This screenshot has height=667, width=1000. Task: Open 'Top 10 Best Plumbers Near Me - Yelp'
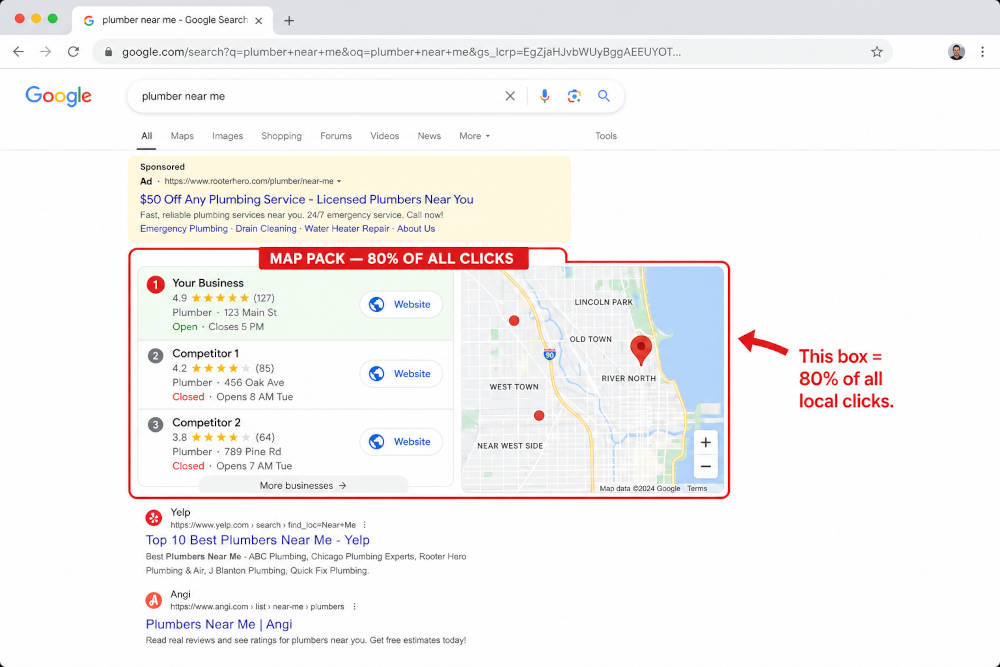[258, 540]
